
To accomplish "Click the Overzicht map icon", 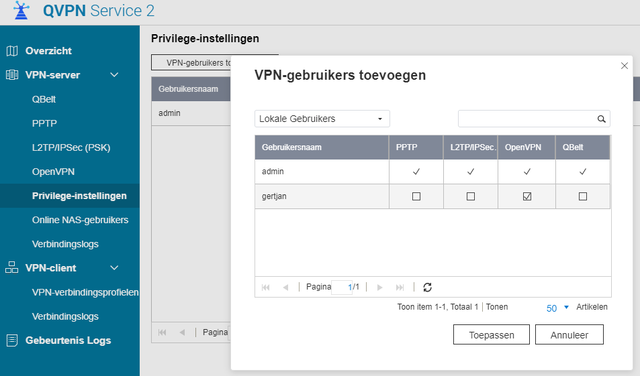I will [x=12, y=51].
